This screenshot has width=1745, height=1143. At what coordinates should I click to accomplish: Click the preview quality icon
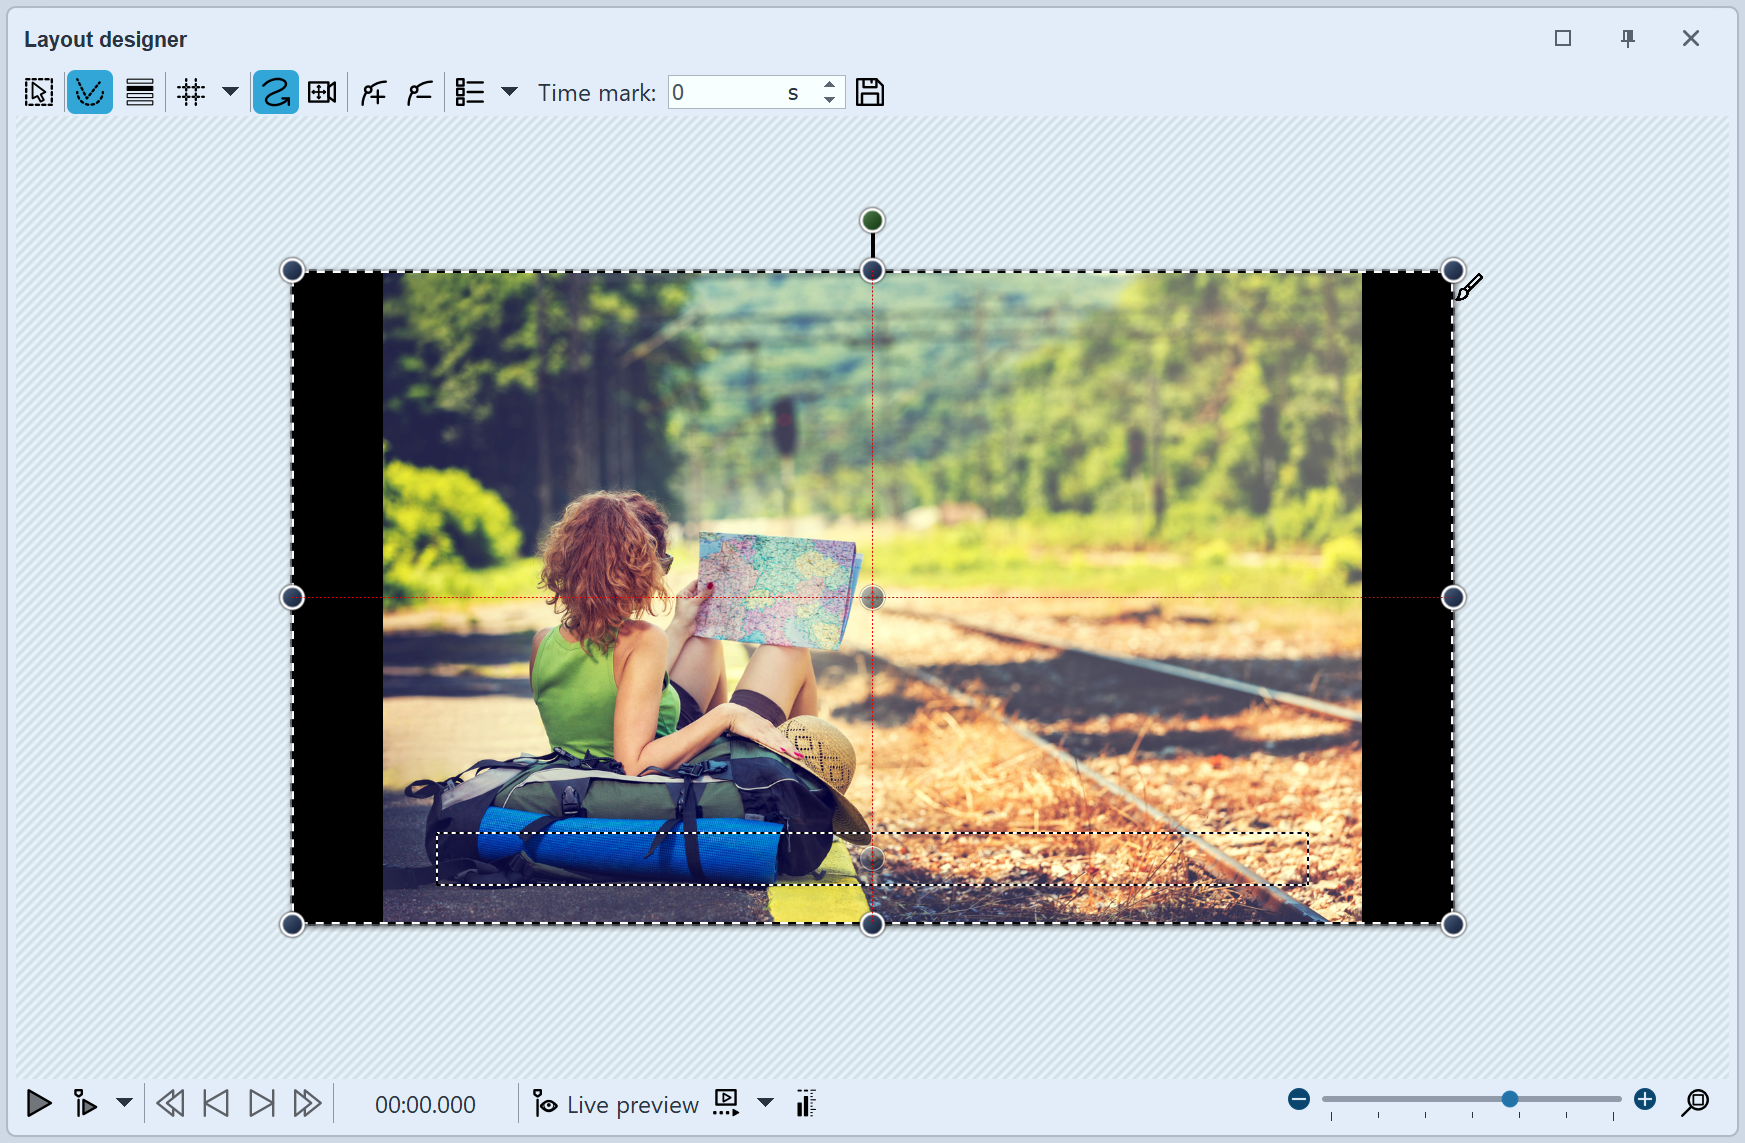pos(806,1104)
